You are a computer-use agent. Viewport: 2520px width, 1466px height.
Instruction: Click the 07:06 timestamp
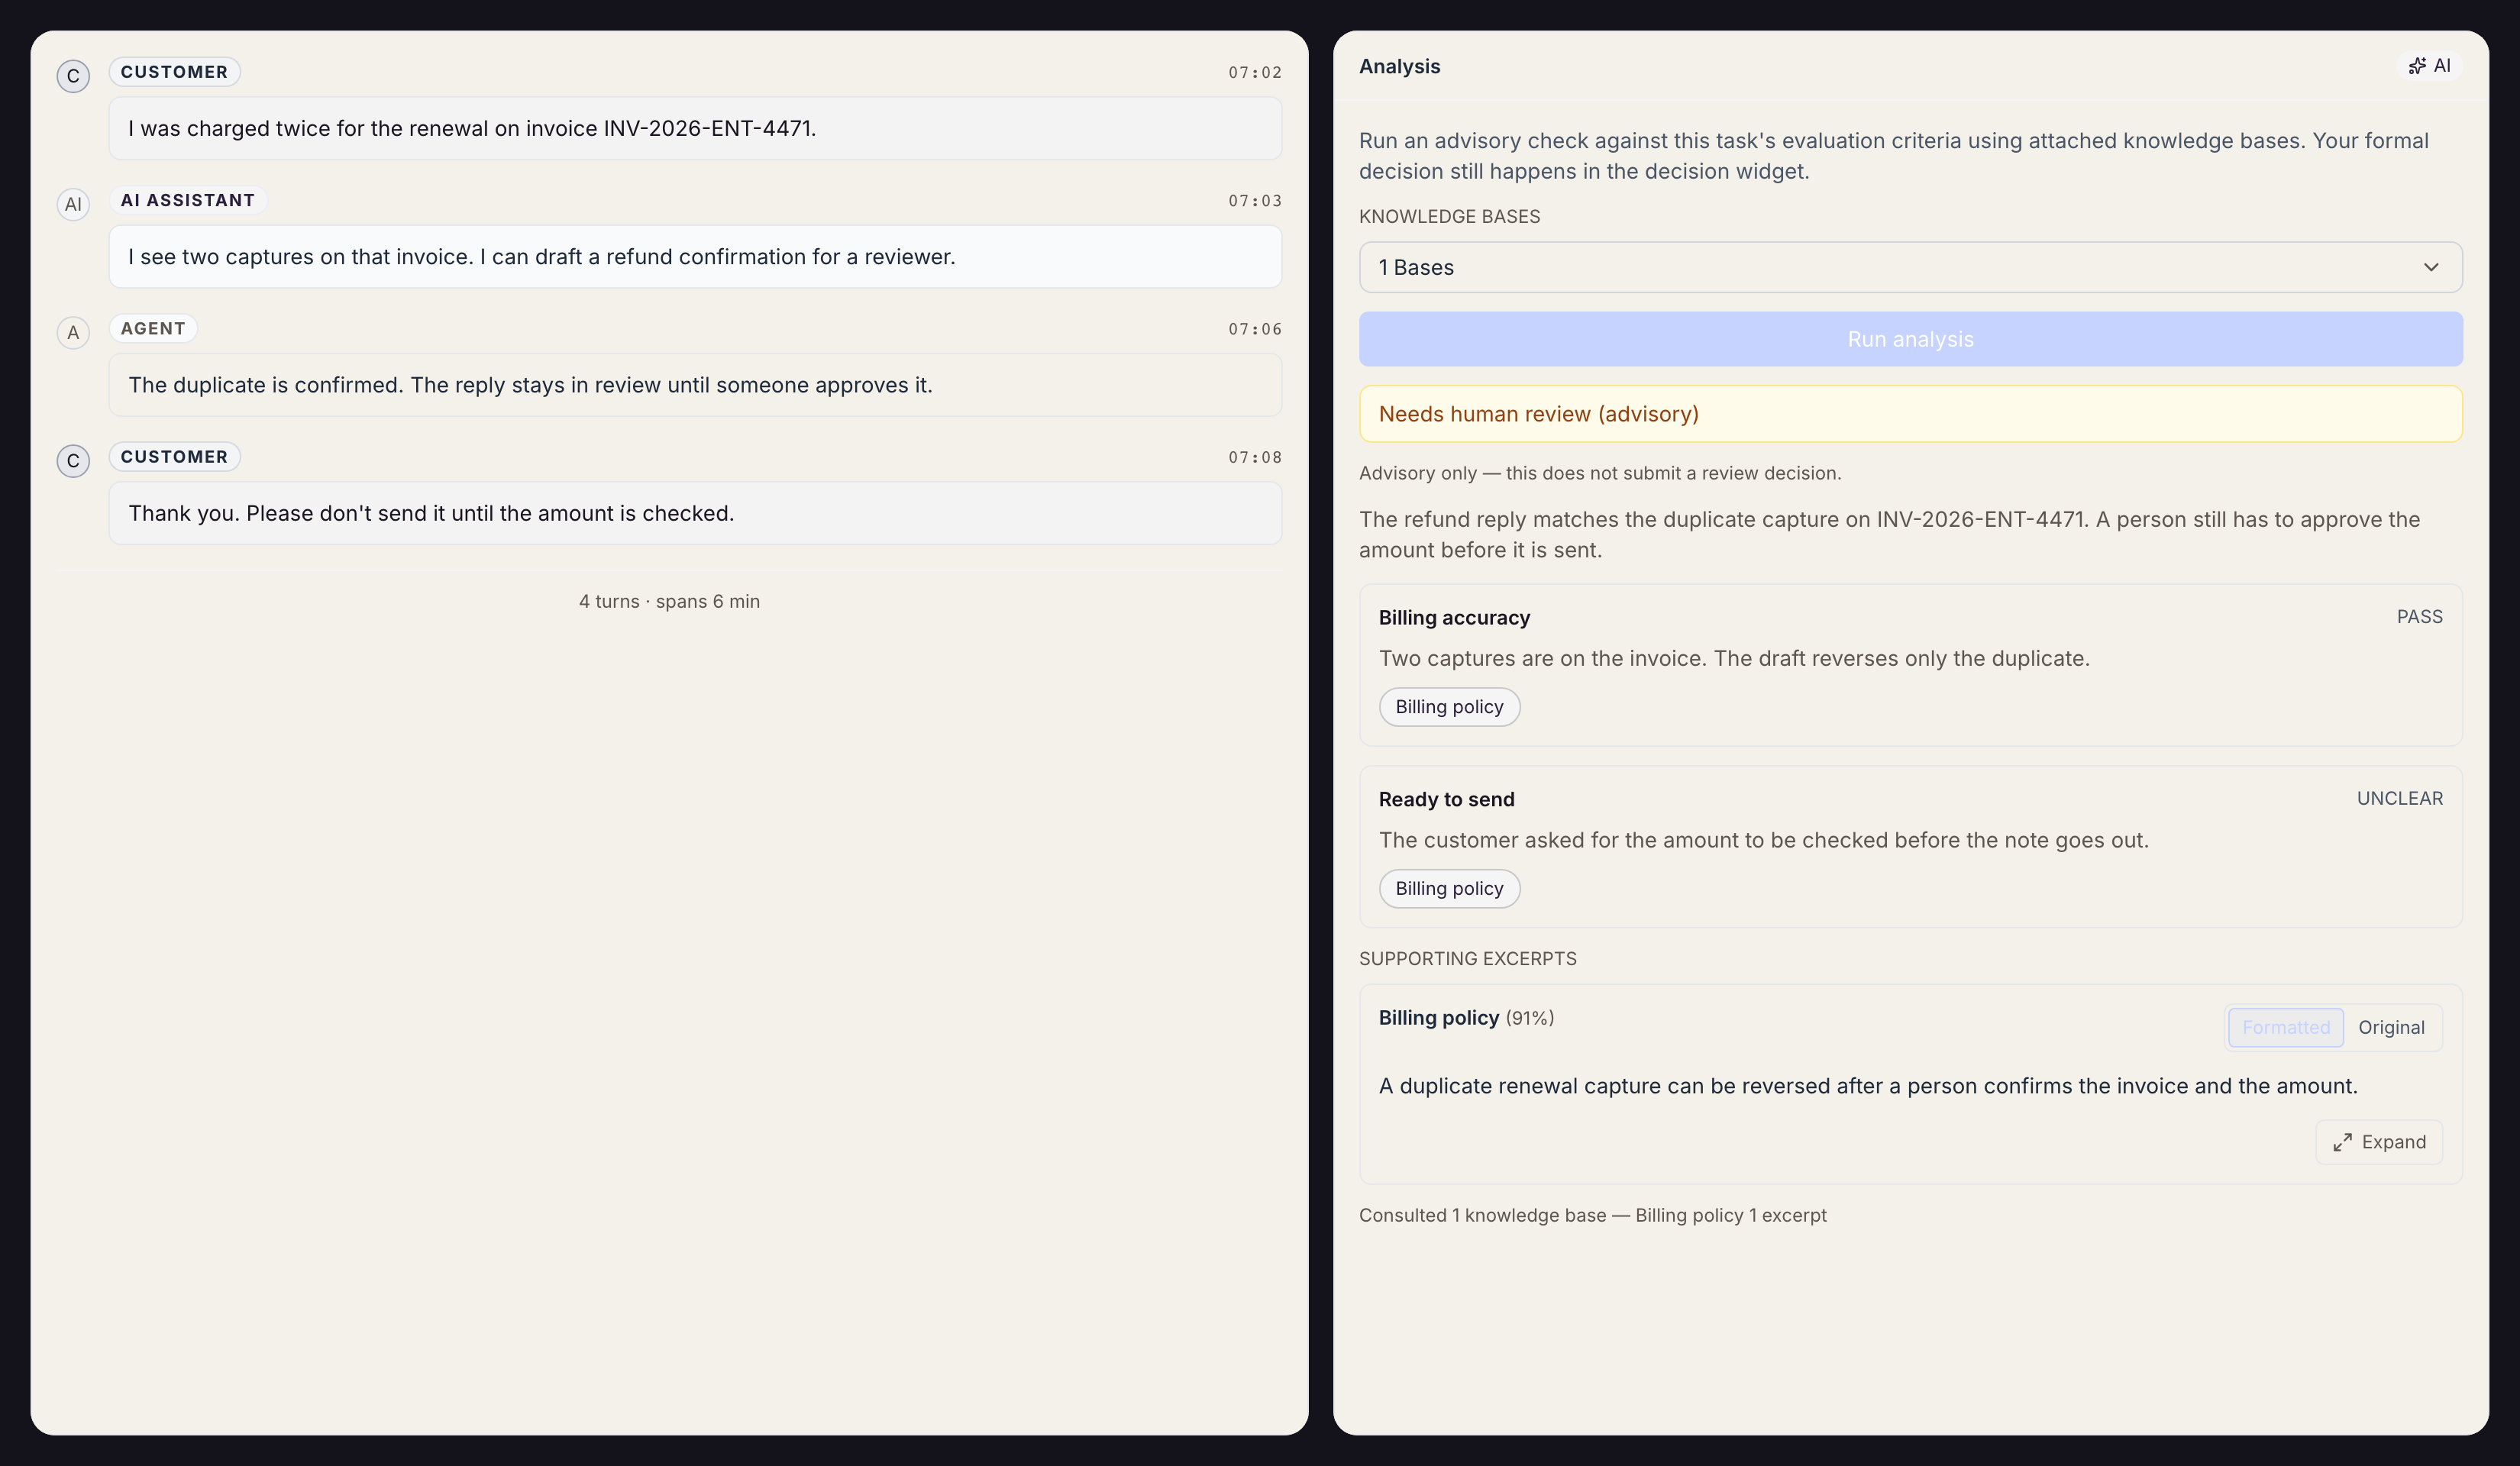pos(1255,329)
